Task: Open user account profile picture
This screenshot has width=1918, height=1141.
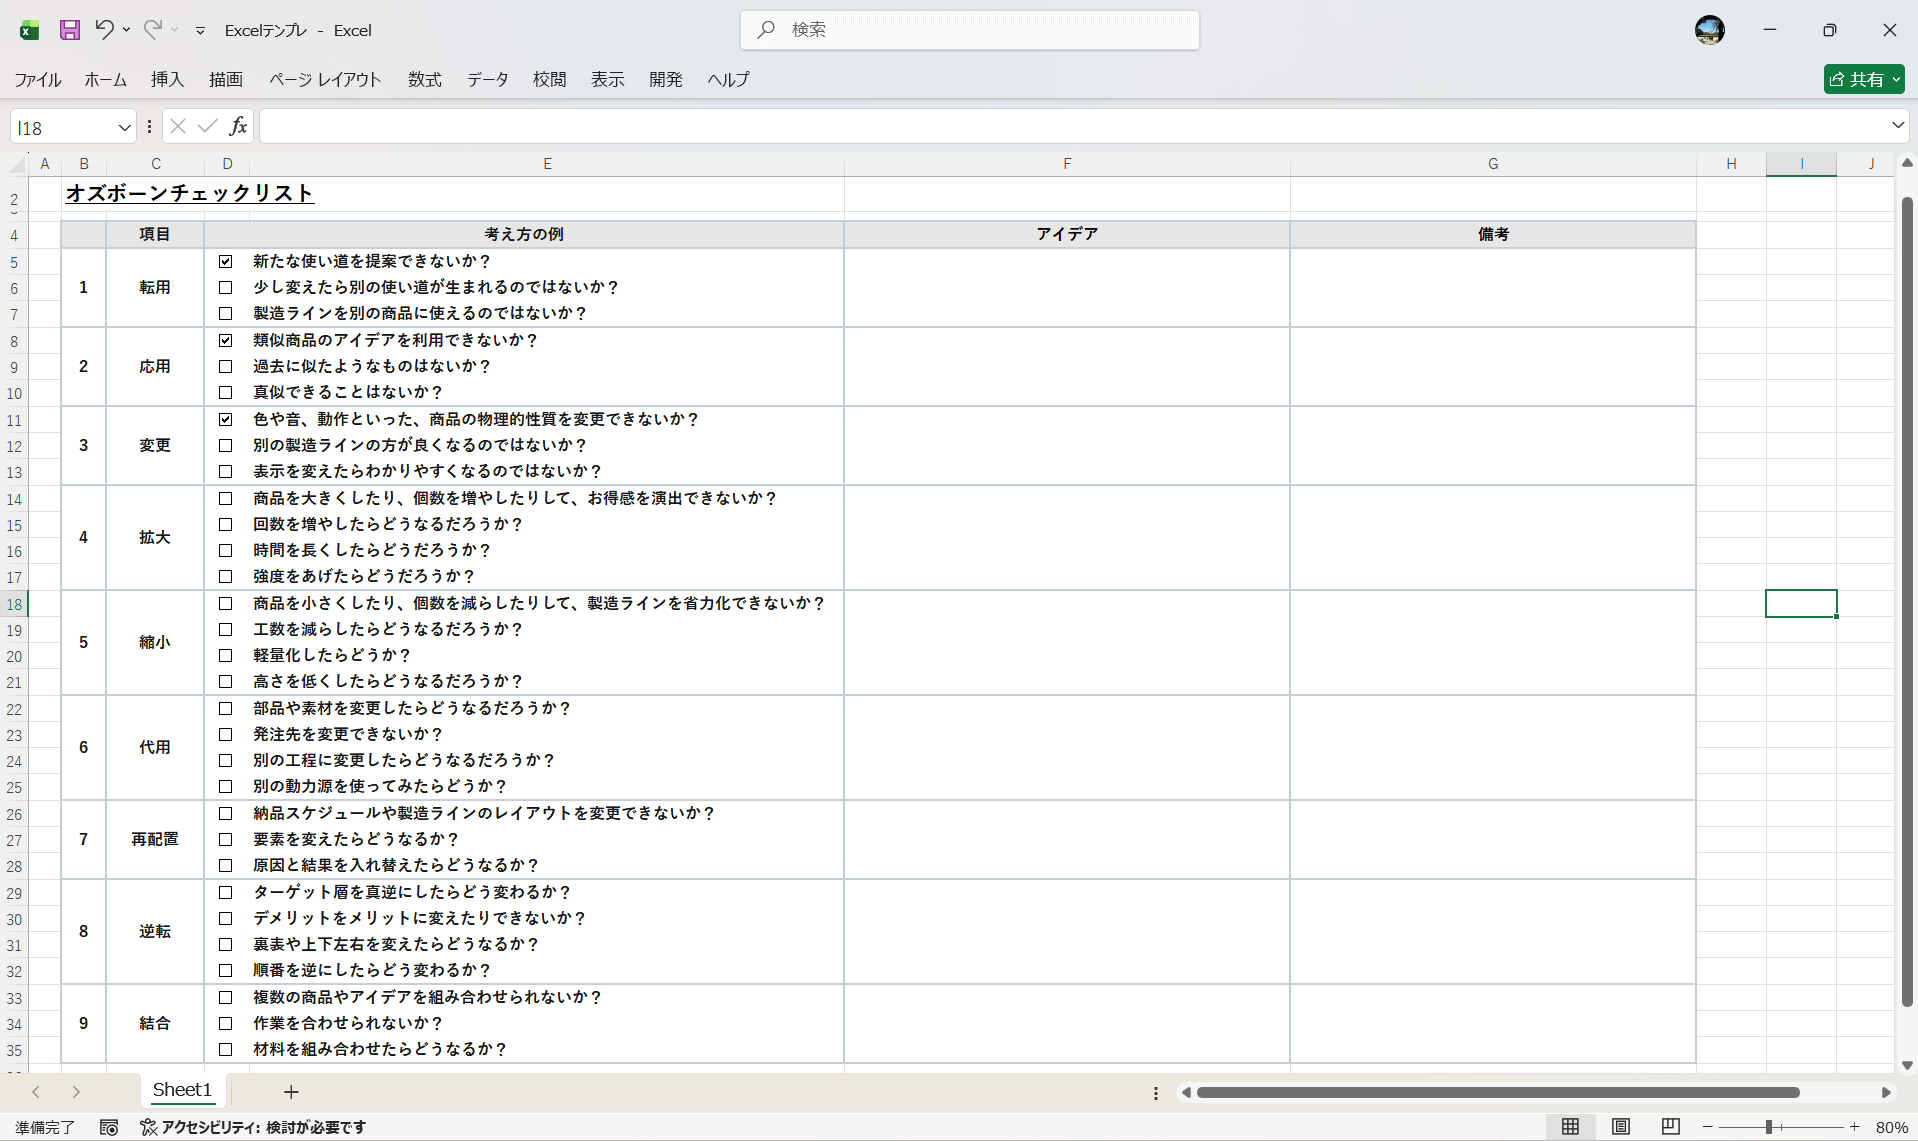Action: (x=1709, y=30)
